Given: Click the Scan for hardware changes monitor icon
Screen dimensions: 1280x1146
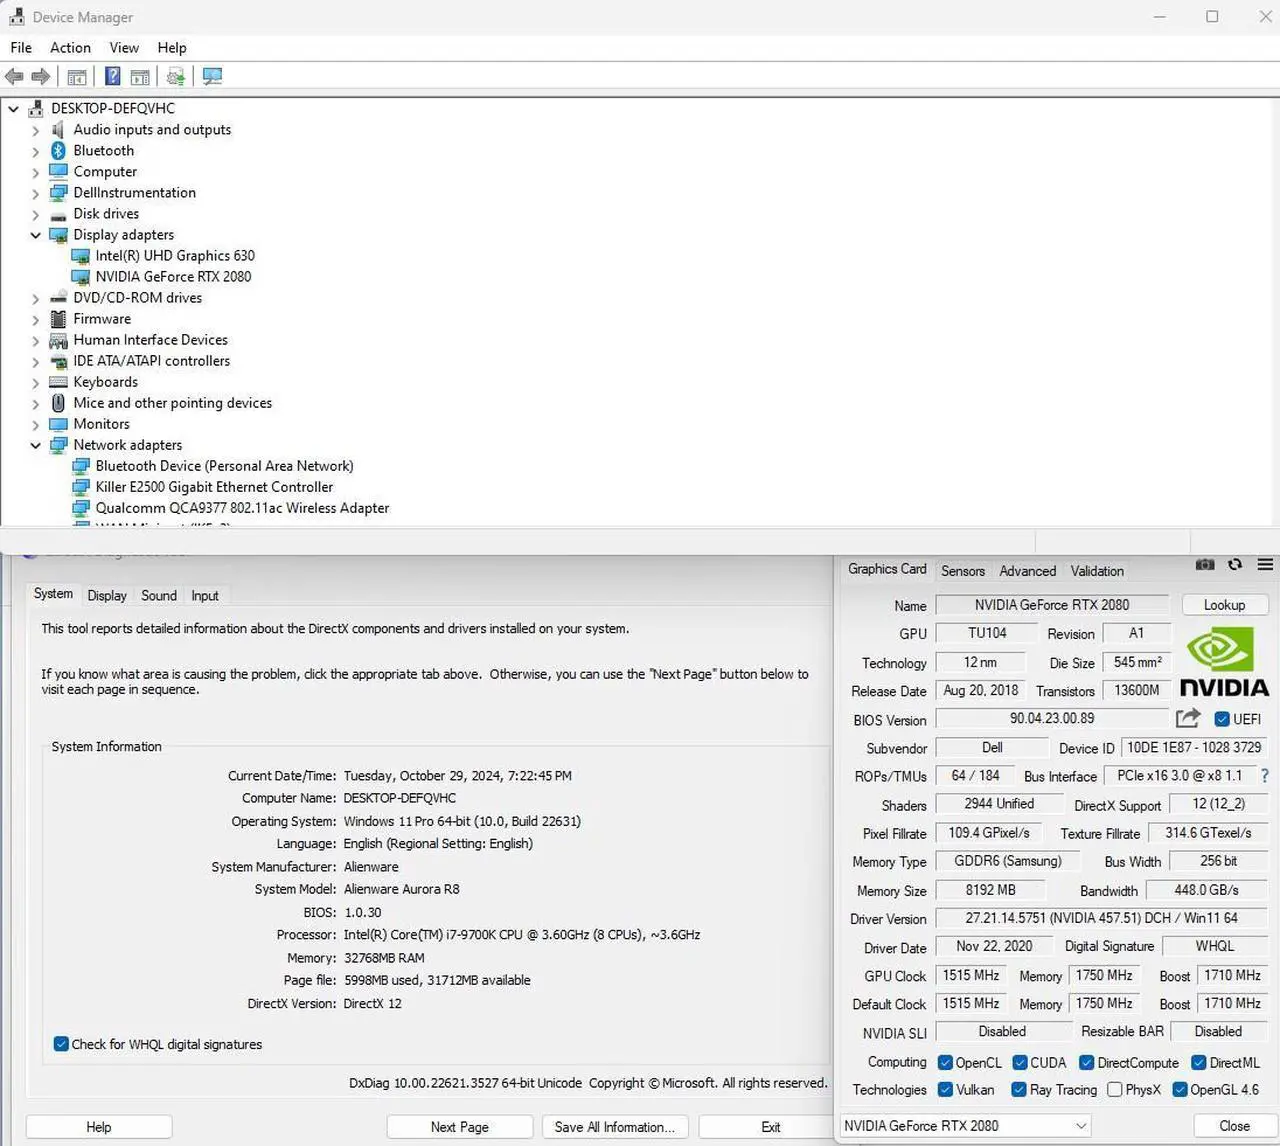Looking at the screenshot, I should 212,76.
